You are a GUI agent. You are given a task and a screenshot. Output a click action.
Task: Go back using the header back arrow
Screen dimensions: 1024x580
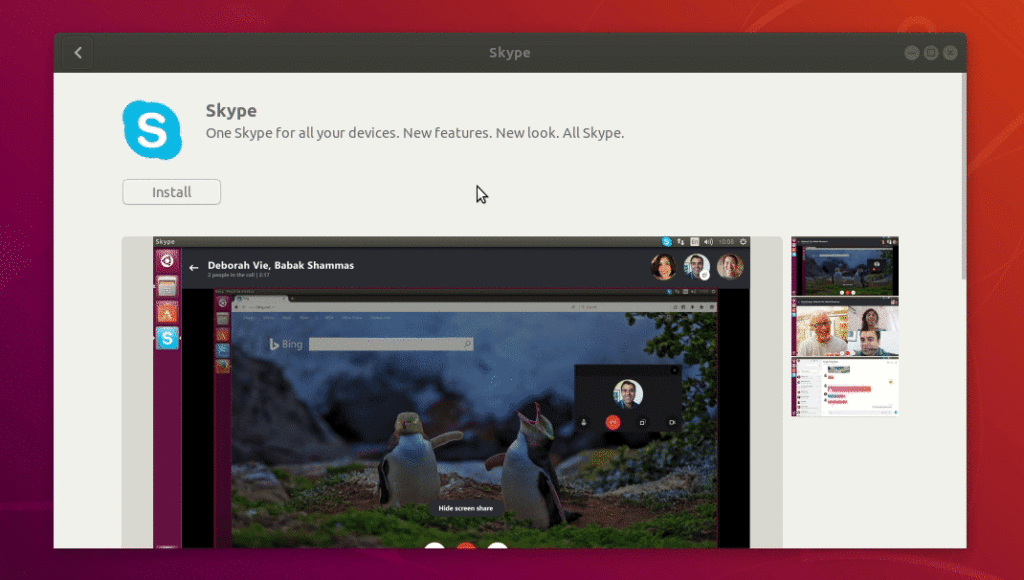click(78, 53)
